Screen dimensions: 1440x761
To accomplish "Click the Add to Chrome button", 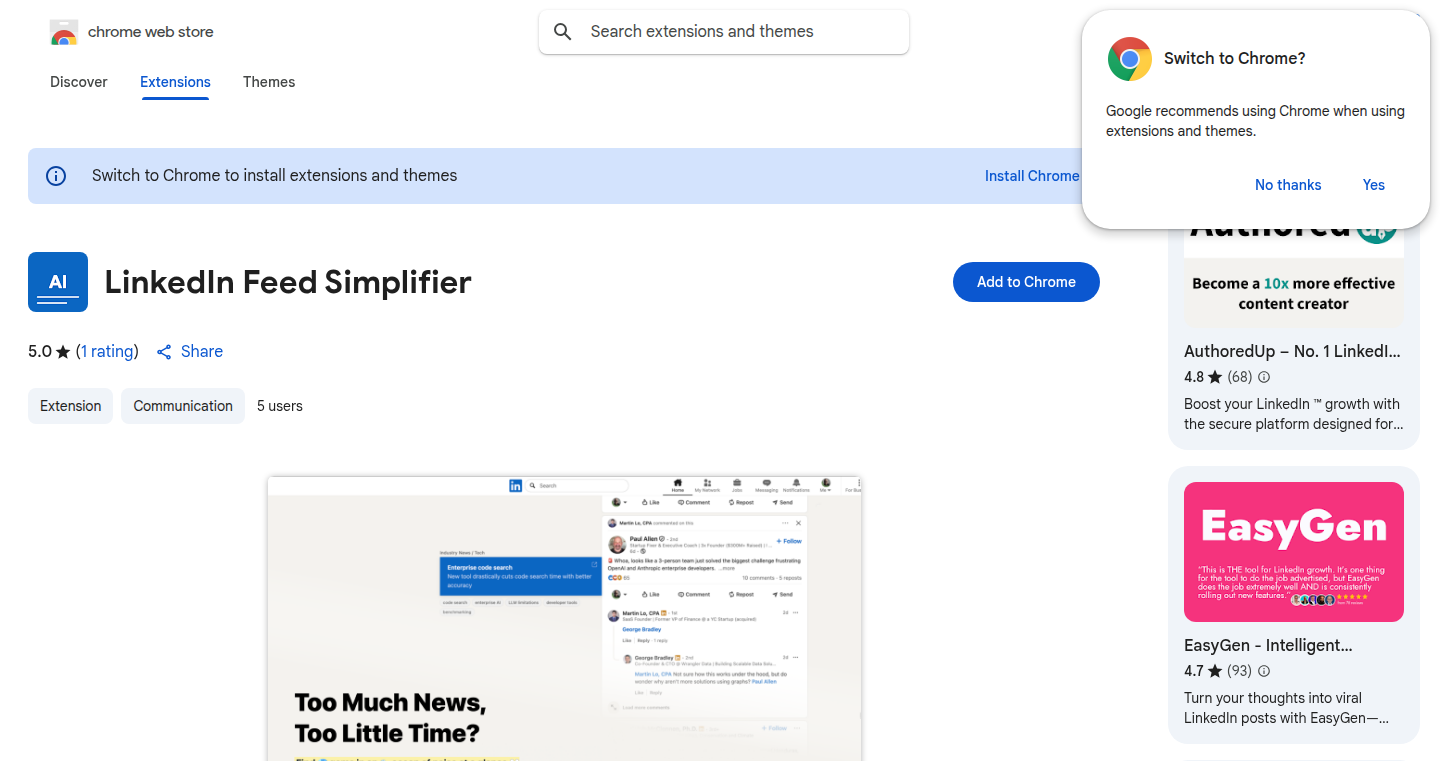I will [x=1026, y=282].
